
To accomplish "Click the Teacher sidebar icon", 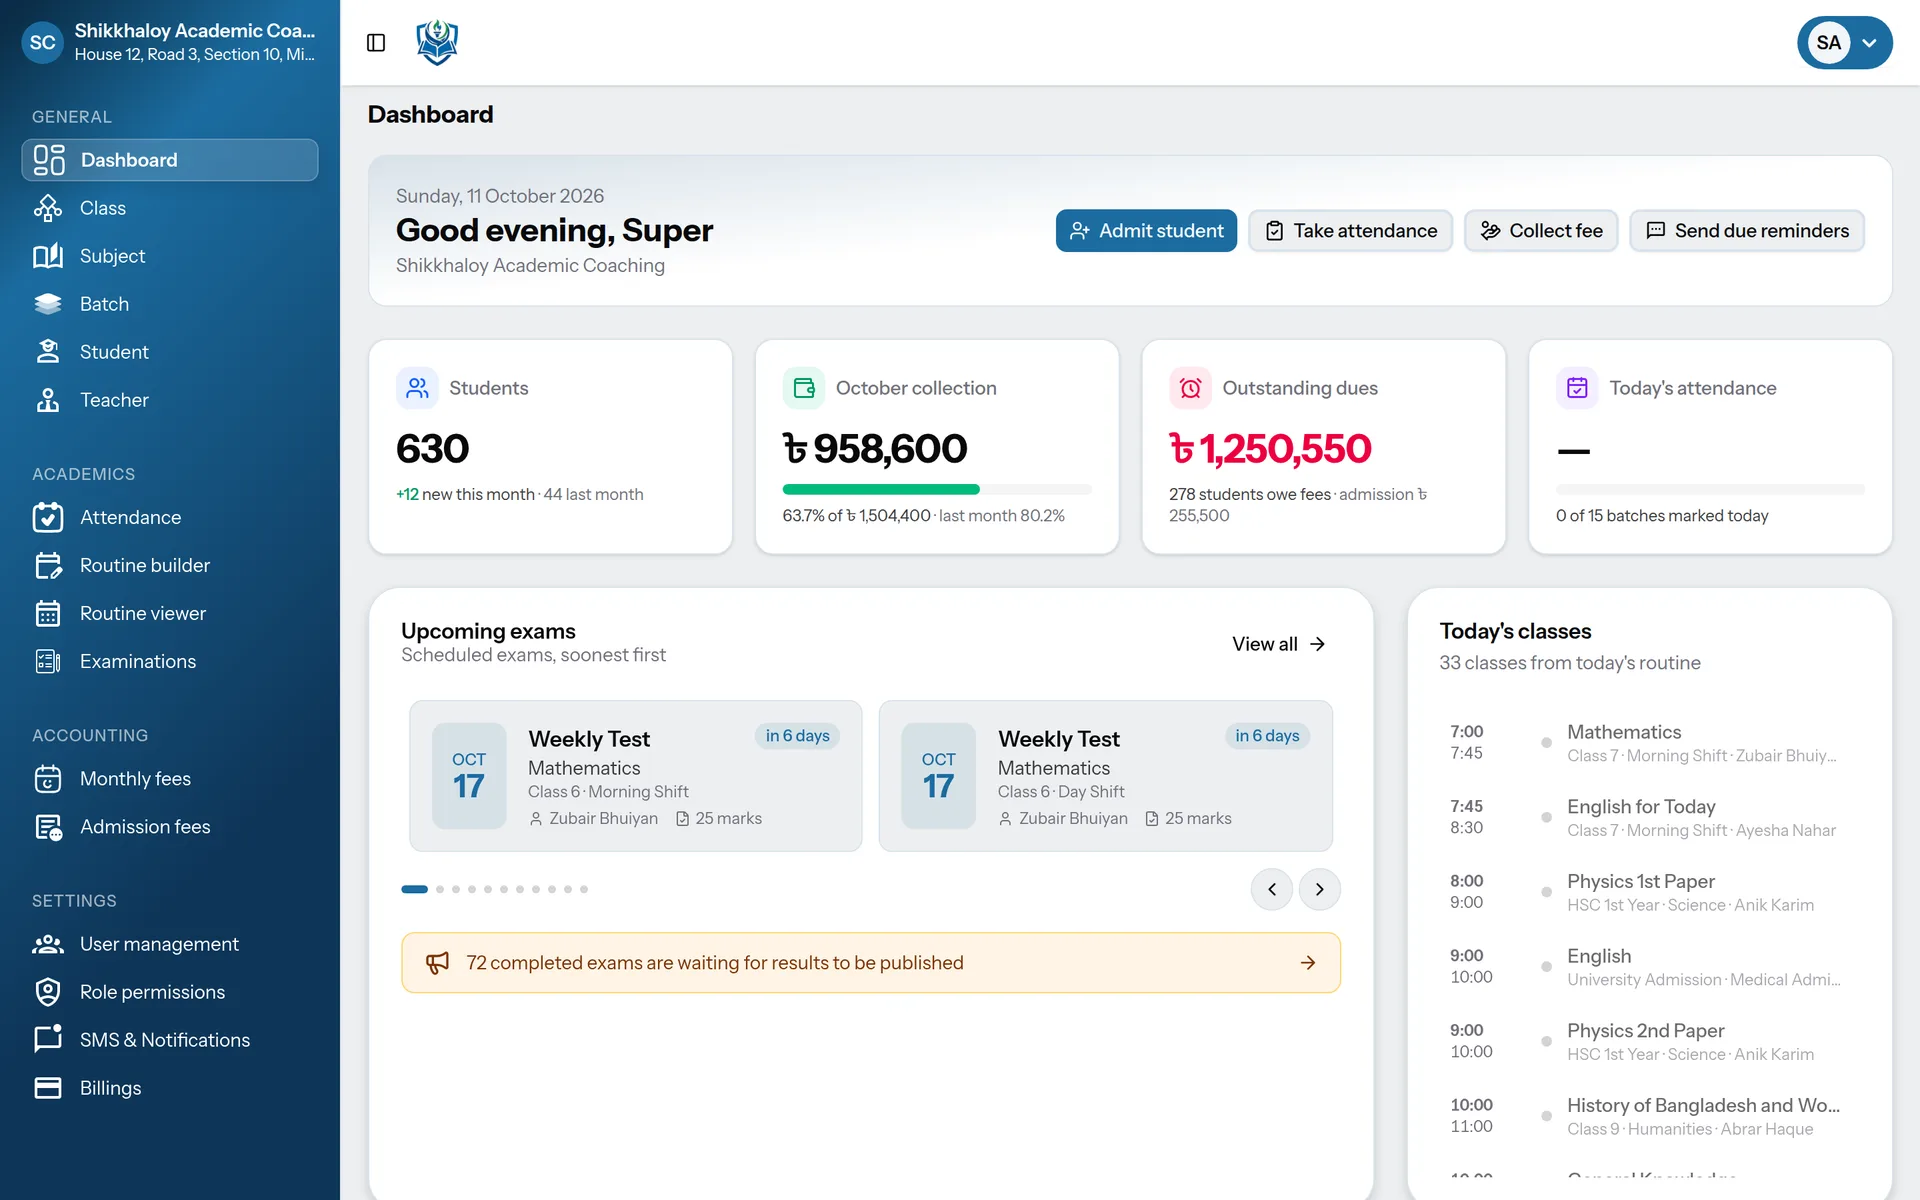I will [48, 400].
